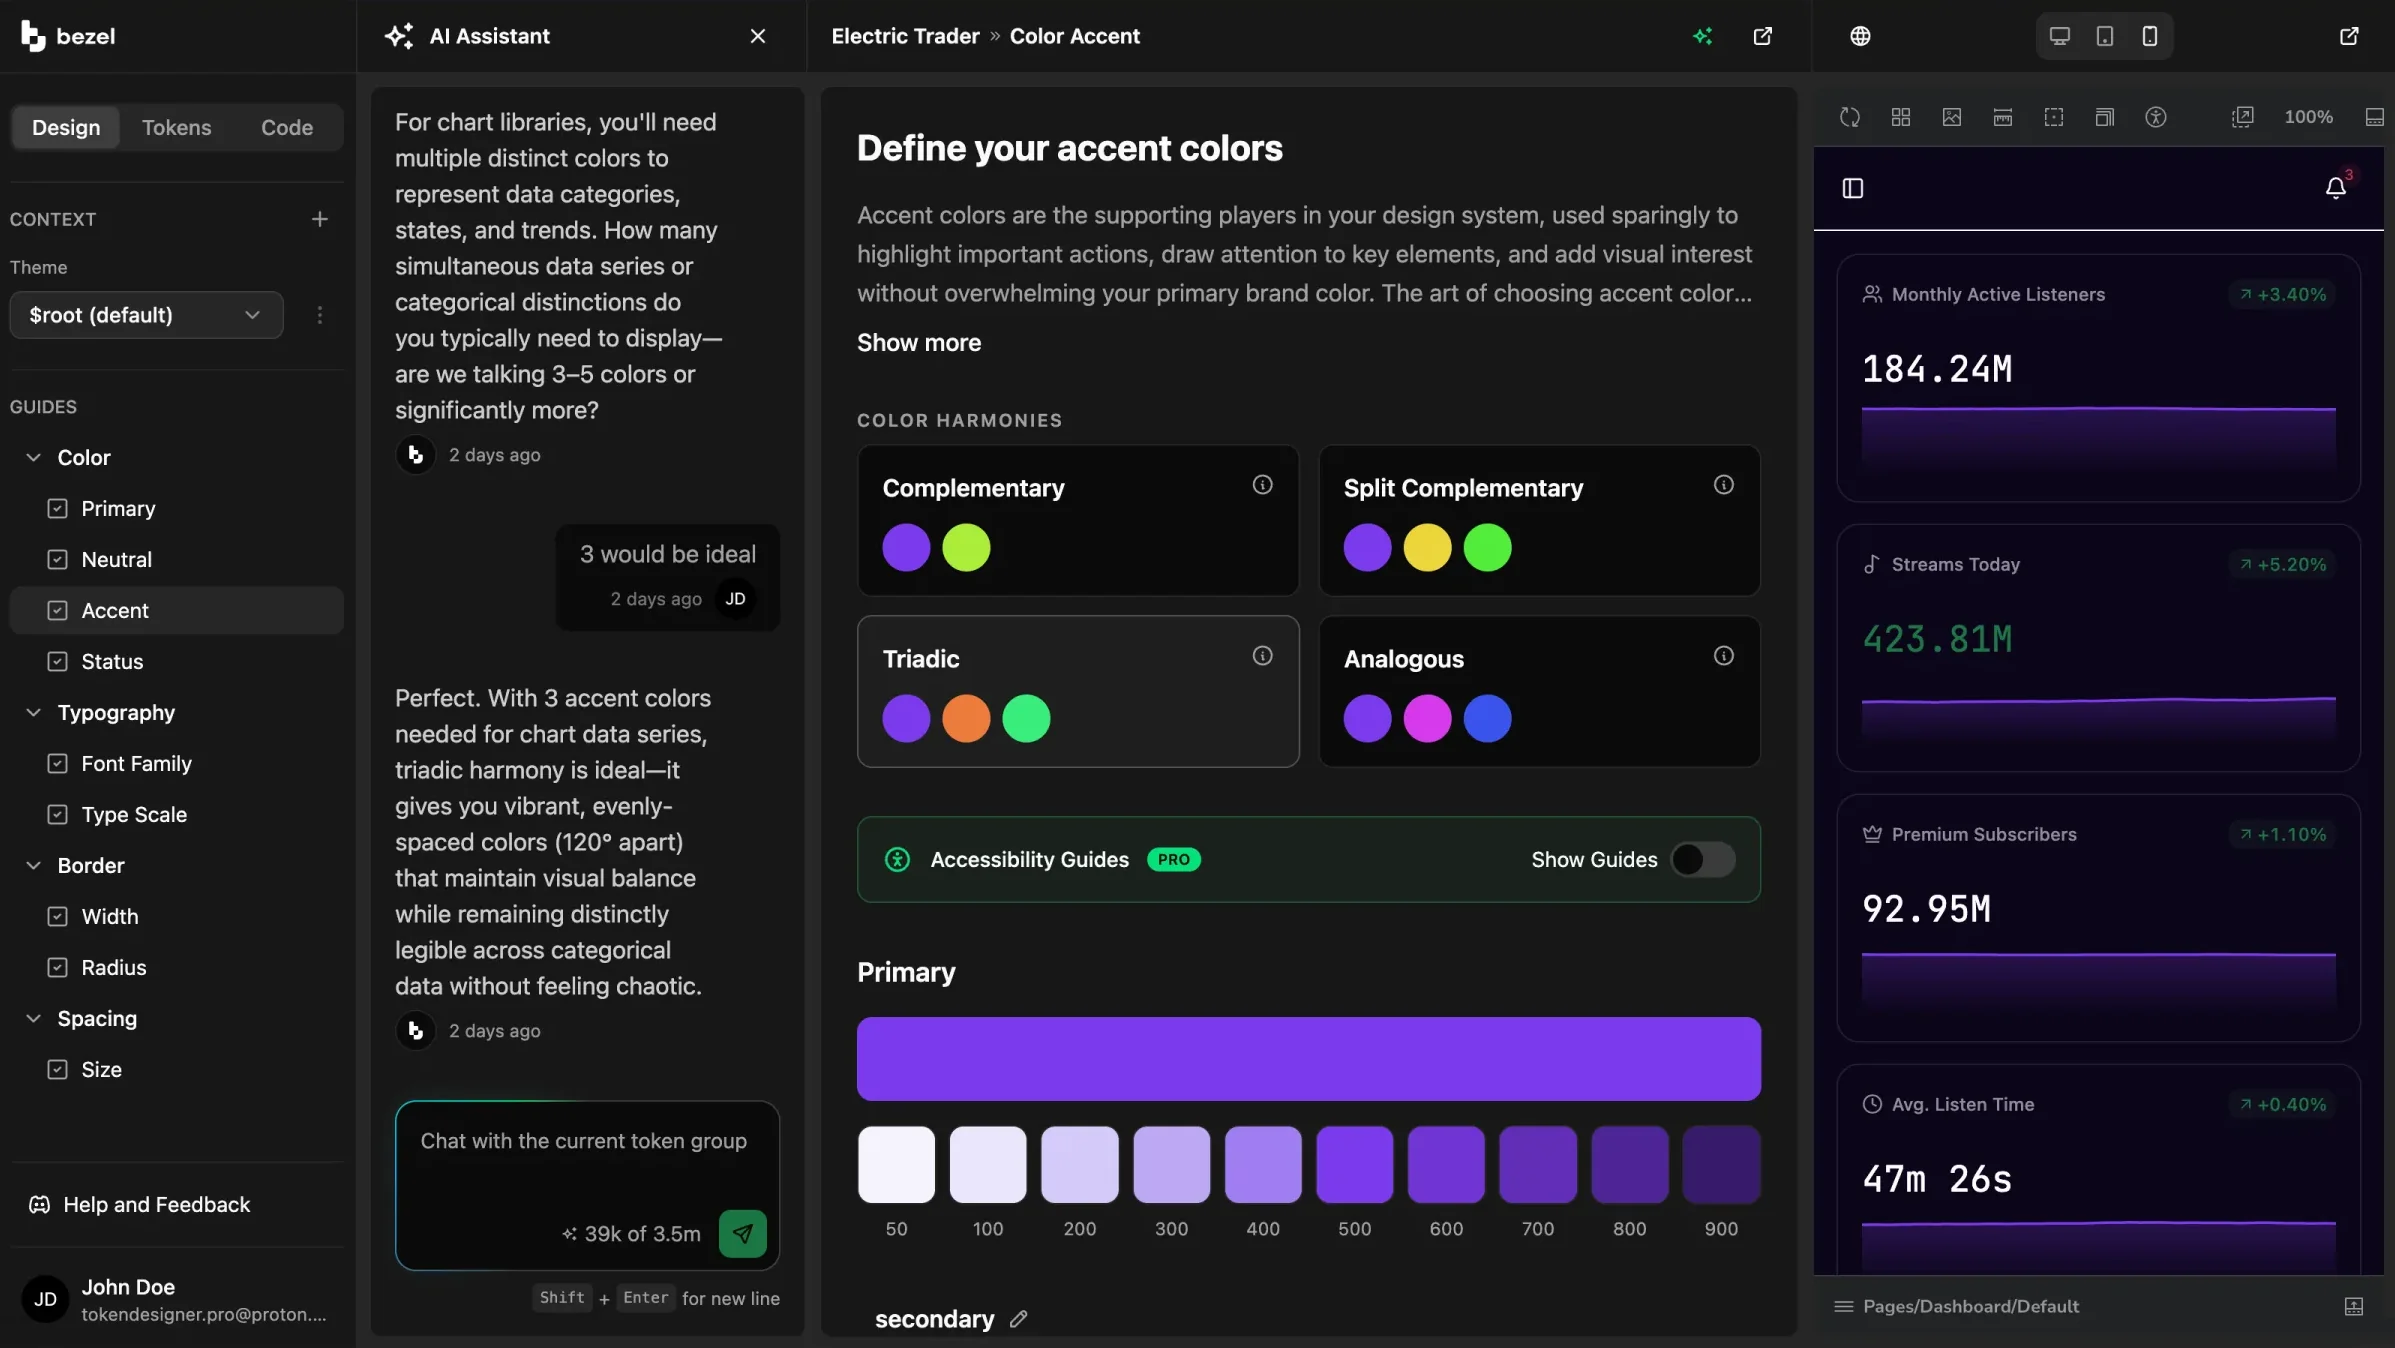
Task: Open Color Accent guide in new window
Action: pyautogui.click(x=1763, y=36)
